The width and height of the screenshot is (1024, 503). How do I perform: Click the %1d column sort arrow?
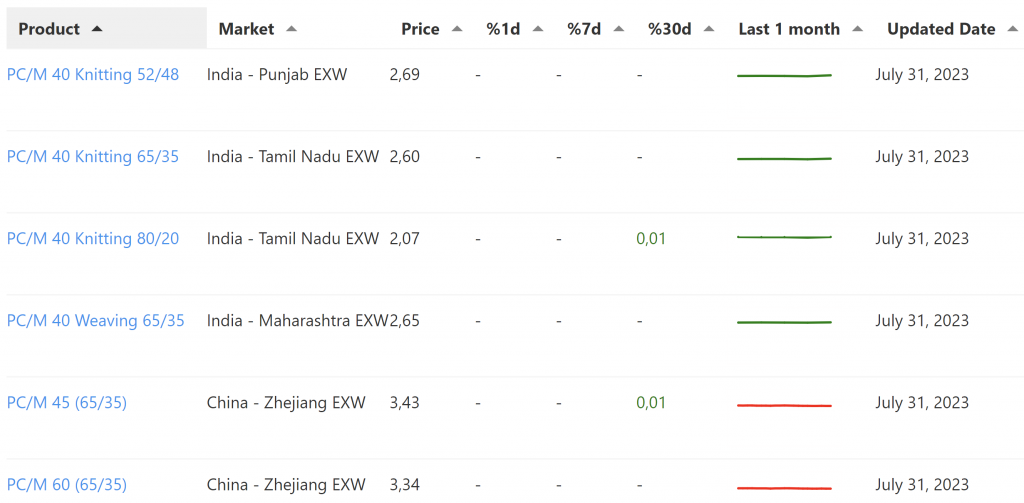click(538, 29)
